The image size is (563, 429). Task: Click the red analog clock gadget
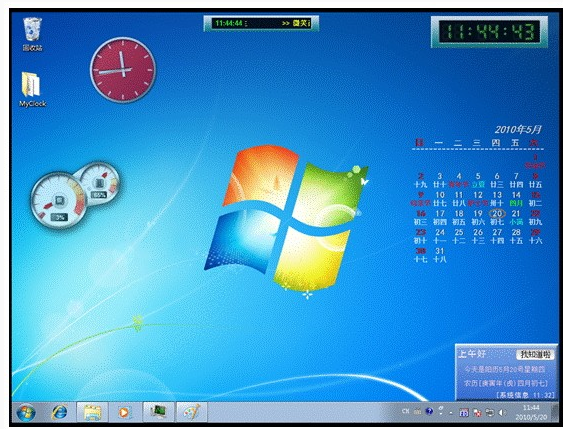click(123, 70)
